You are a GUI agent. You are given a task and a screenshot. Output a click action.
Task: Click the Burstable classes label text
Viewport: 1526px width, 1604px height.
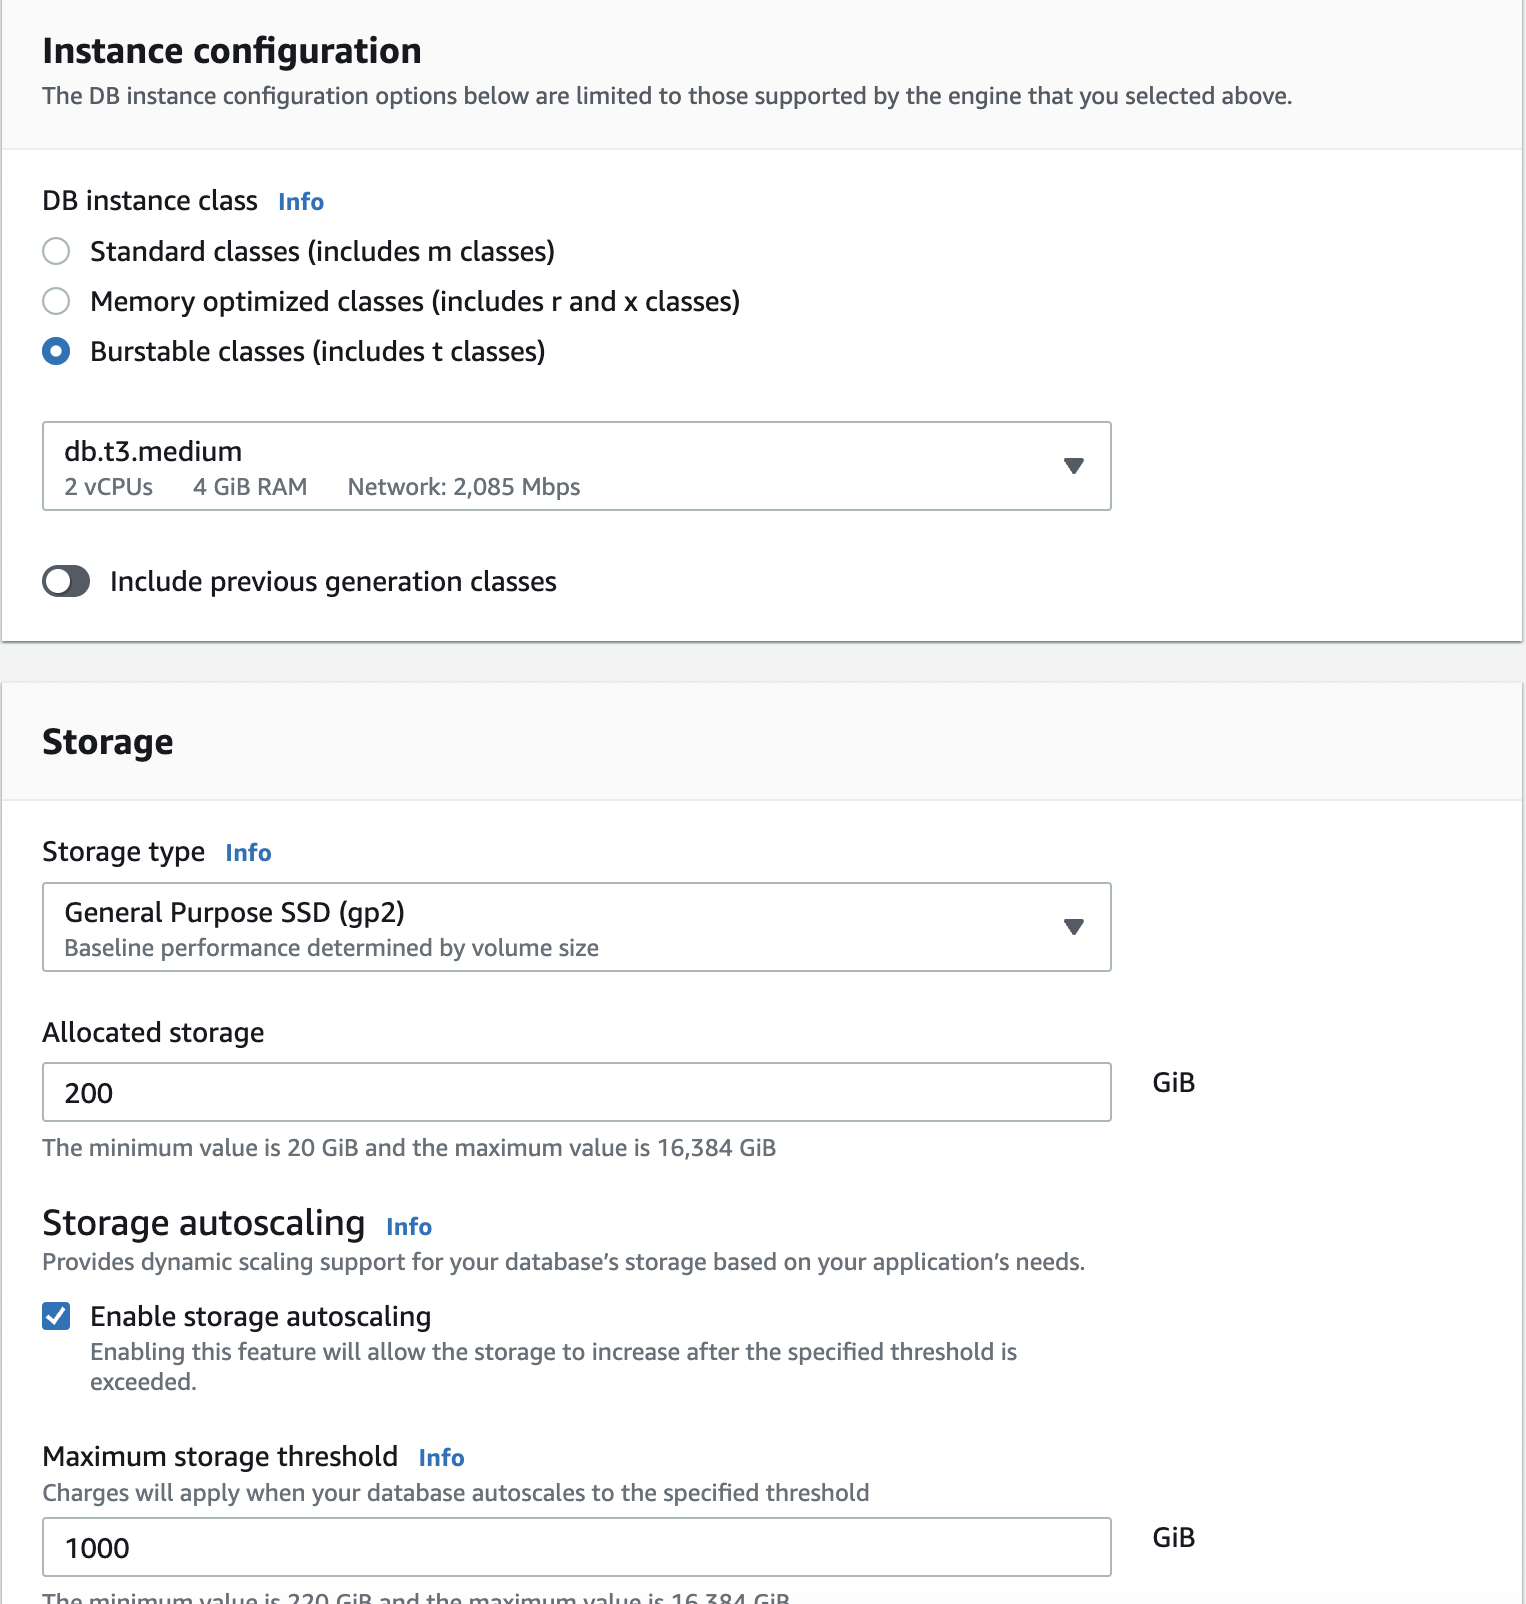click(x=318, y=351)
